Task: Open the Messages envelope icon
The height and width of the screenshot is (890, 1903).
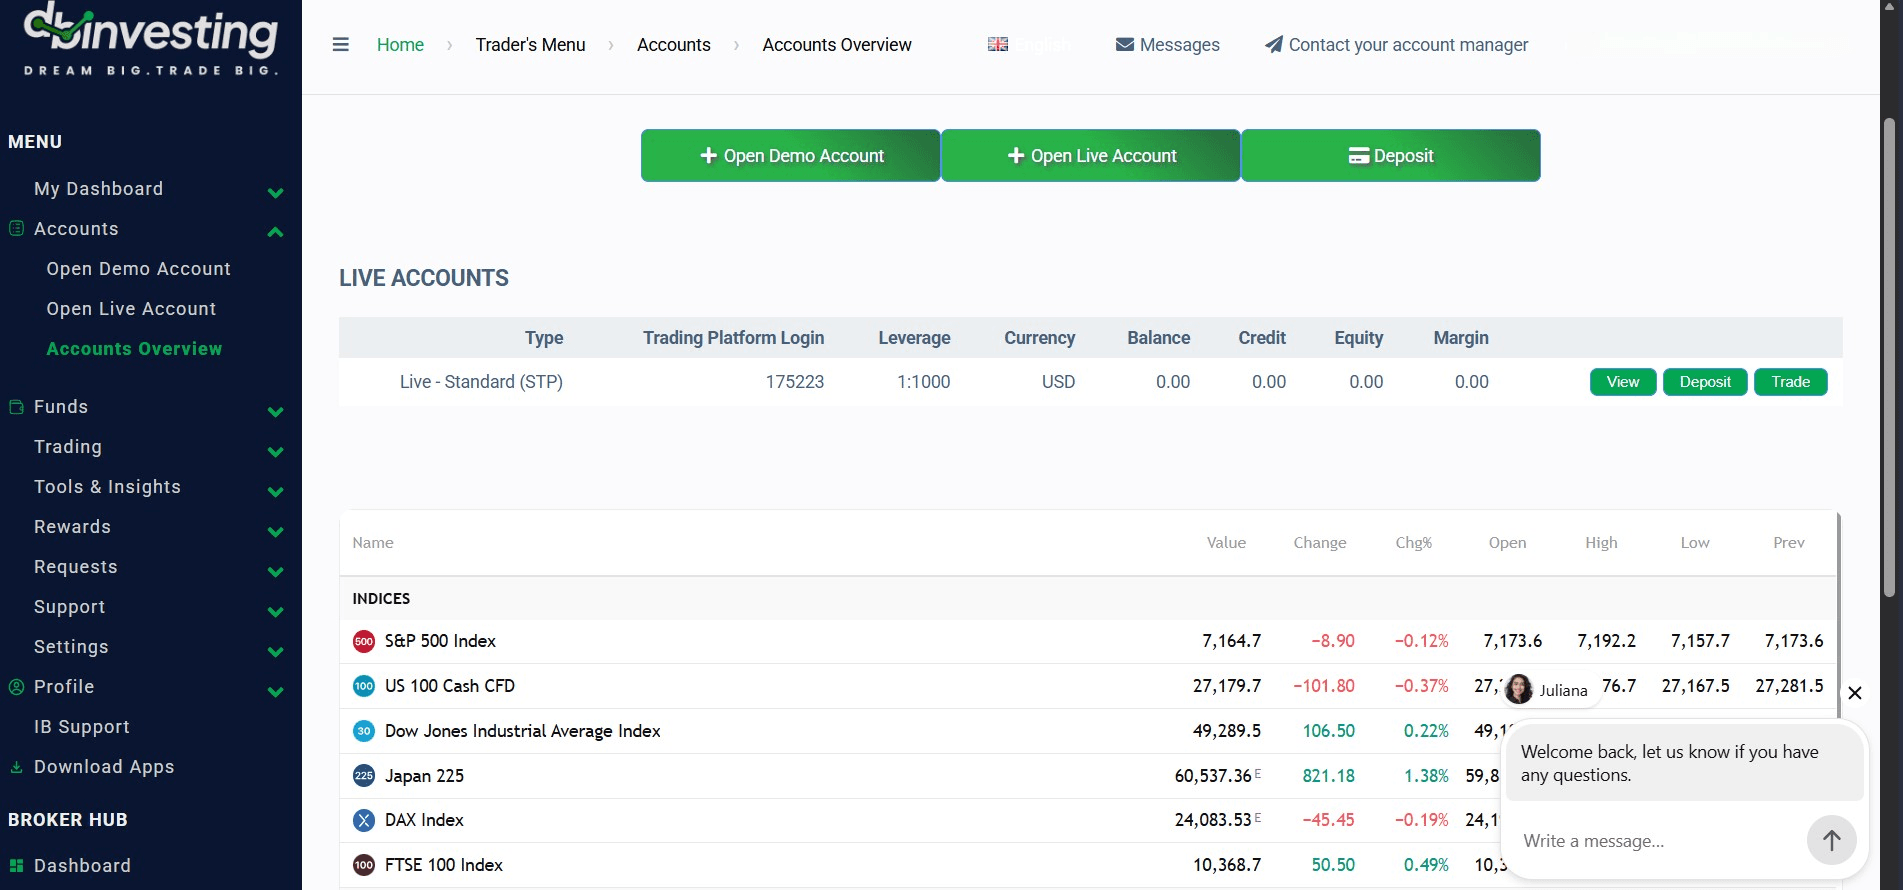Action: coord(1125,45)
